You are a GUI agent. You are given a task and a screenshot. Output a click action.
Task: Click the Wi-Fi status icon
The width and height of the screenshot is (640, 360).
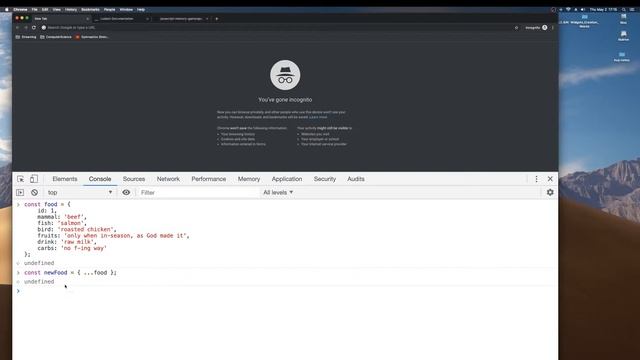(568, 9)
